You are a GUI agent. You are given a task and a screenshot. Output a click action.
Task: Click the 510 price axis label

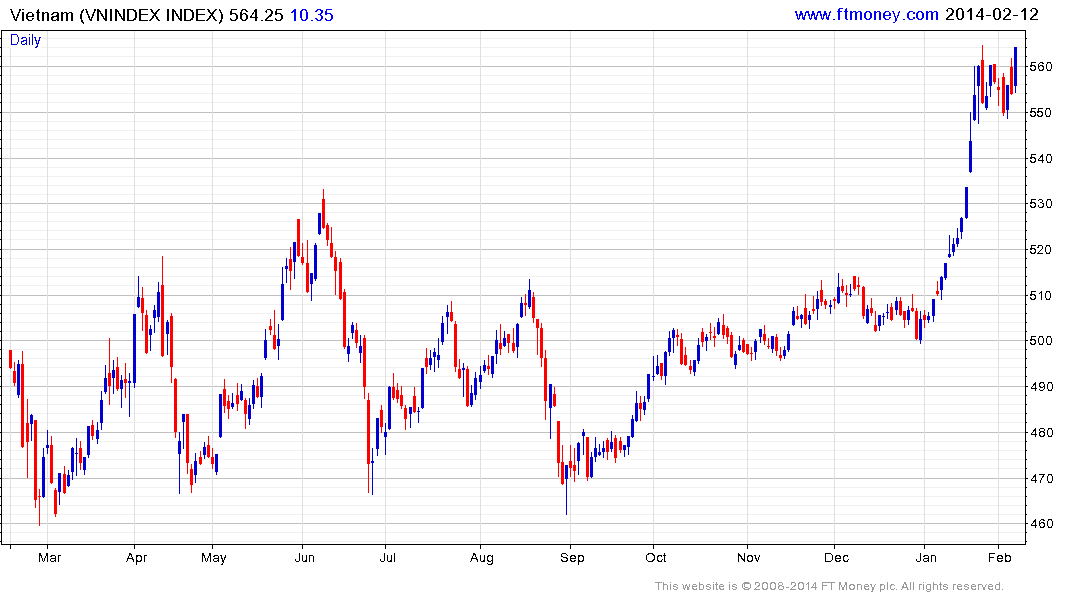pos(1041,296)
